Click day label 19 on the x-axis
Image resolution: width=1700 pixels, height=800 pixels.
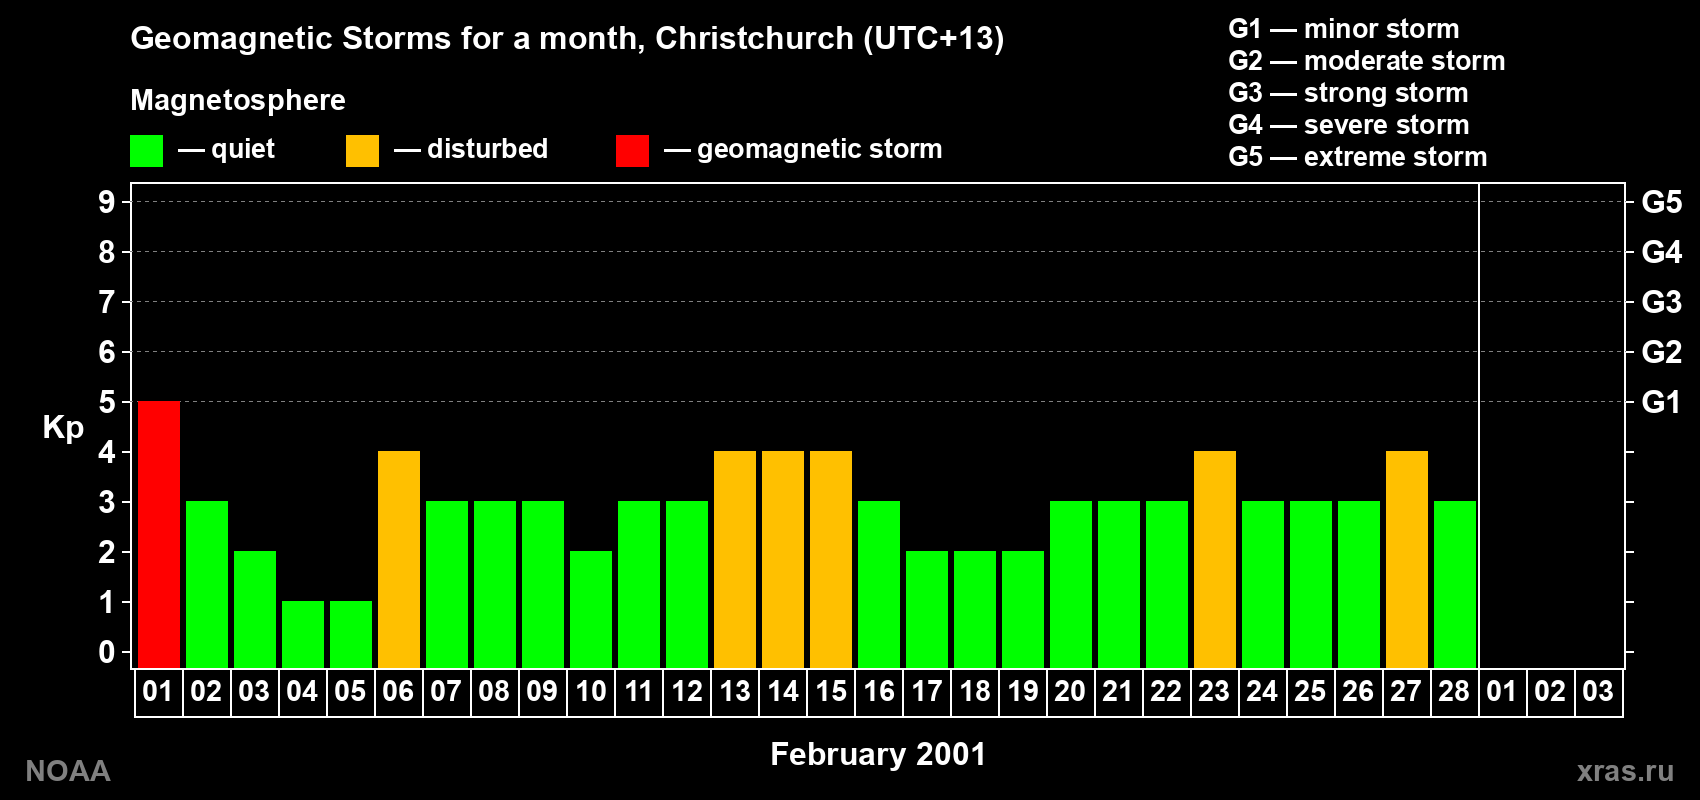(x=1023, y=691)
